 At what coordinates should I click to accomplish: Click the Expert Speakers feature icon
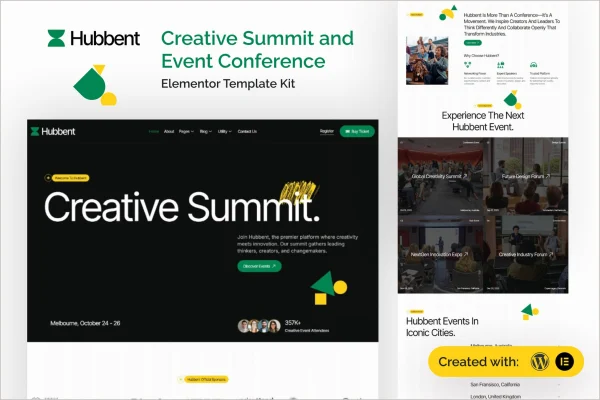[501, 65]
